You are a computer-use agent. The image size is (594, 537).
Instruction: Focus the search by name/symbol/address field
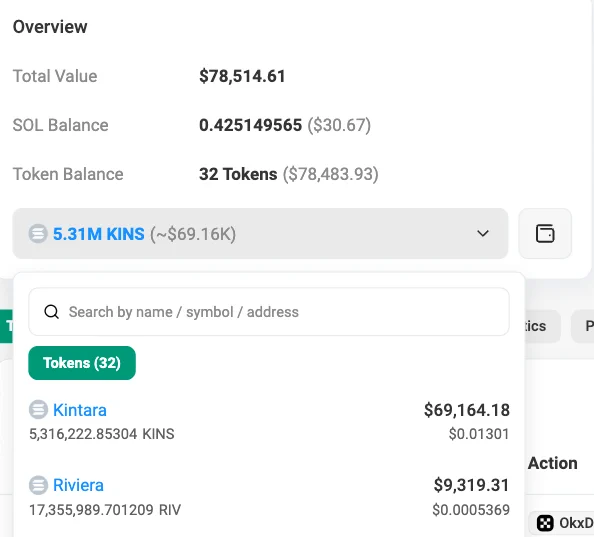click(x=269, y=312)
